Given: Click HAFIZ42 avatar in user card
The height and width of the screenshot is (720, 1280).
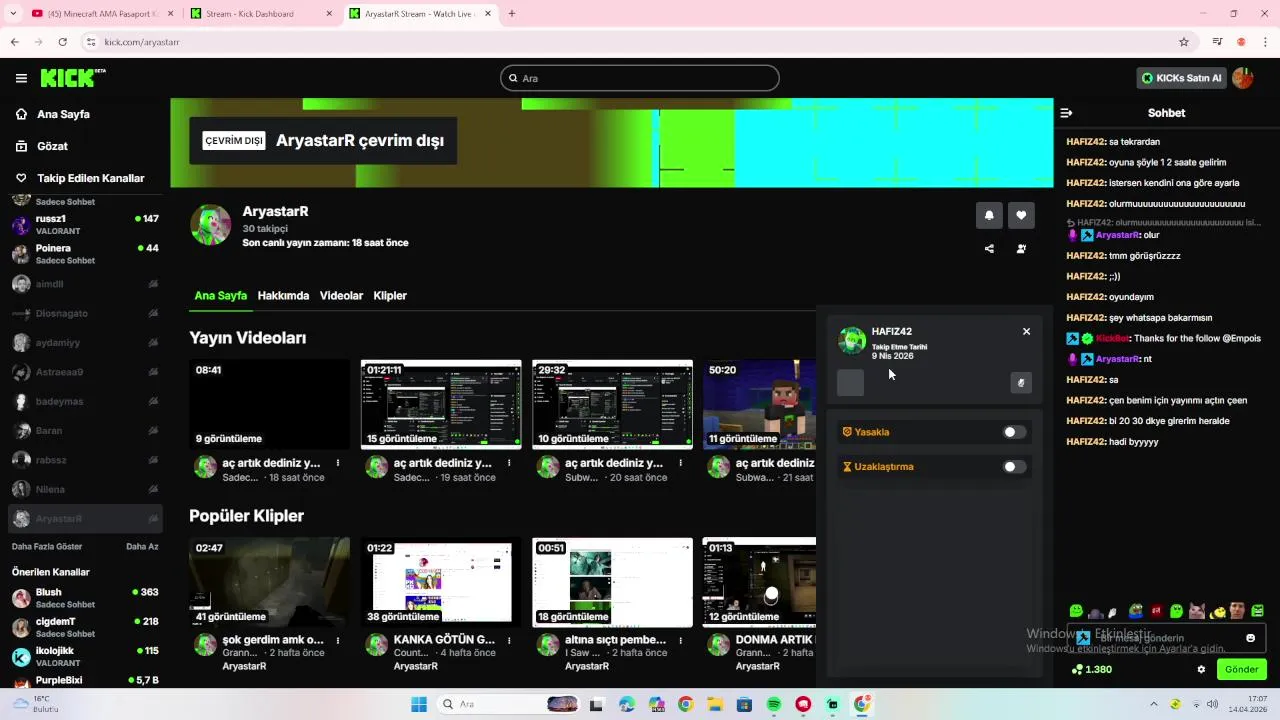Looking at the screenshot, I should [x=852, y=341].
